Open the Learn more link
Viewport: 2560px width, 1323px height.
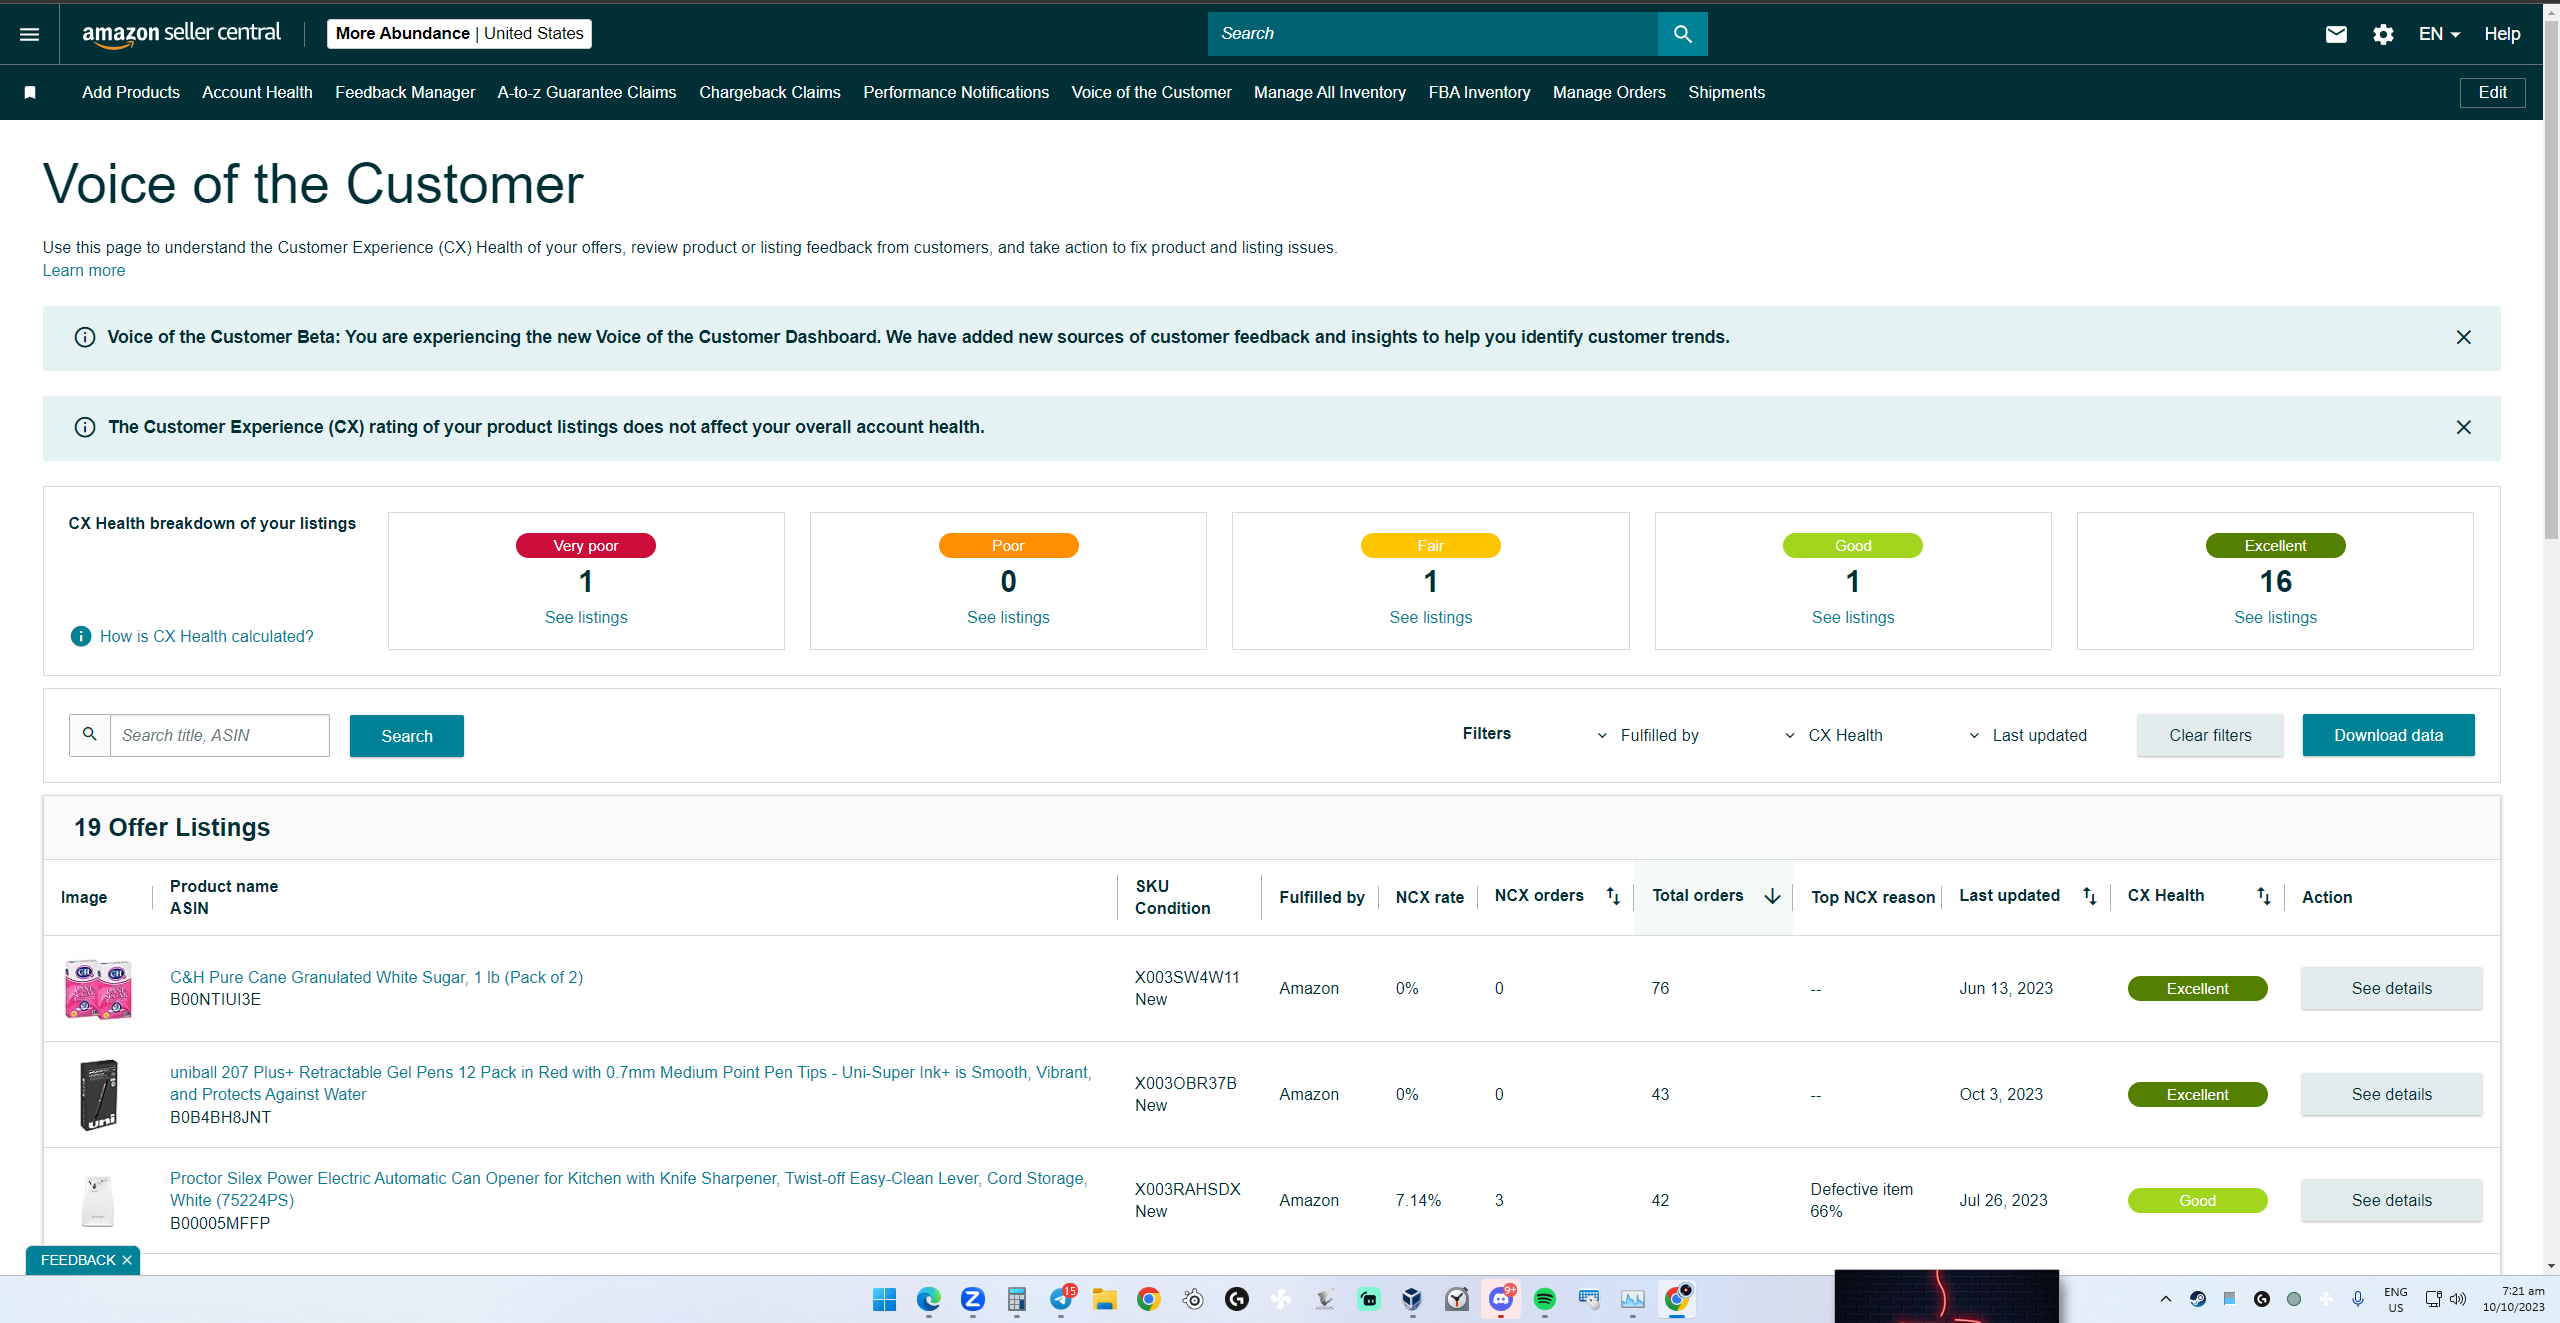click(x=84, y=271)
